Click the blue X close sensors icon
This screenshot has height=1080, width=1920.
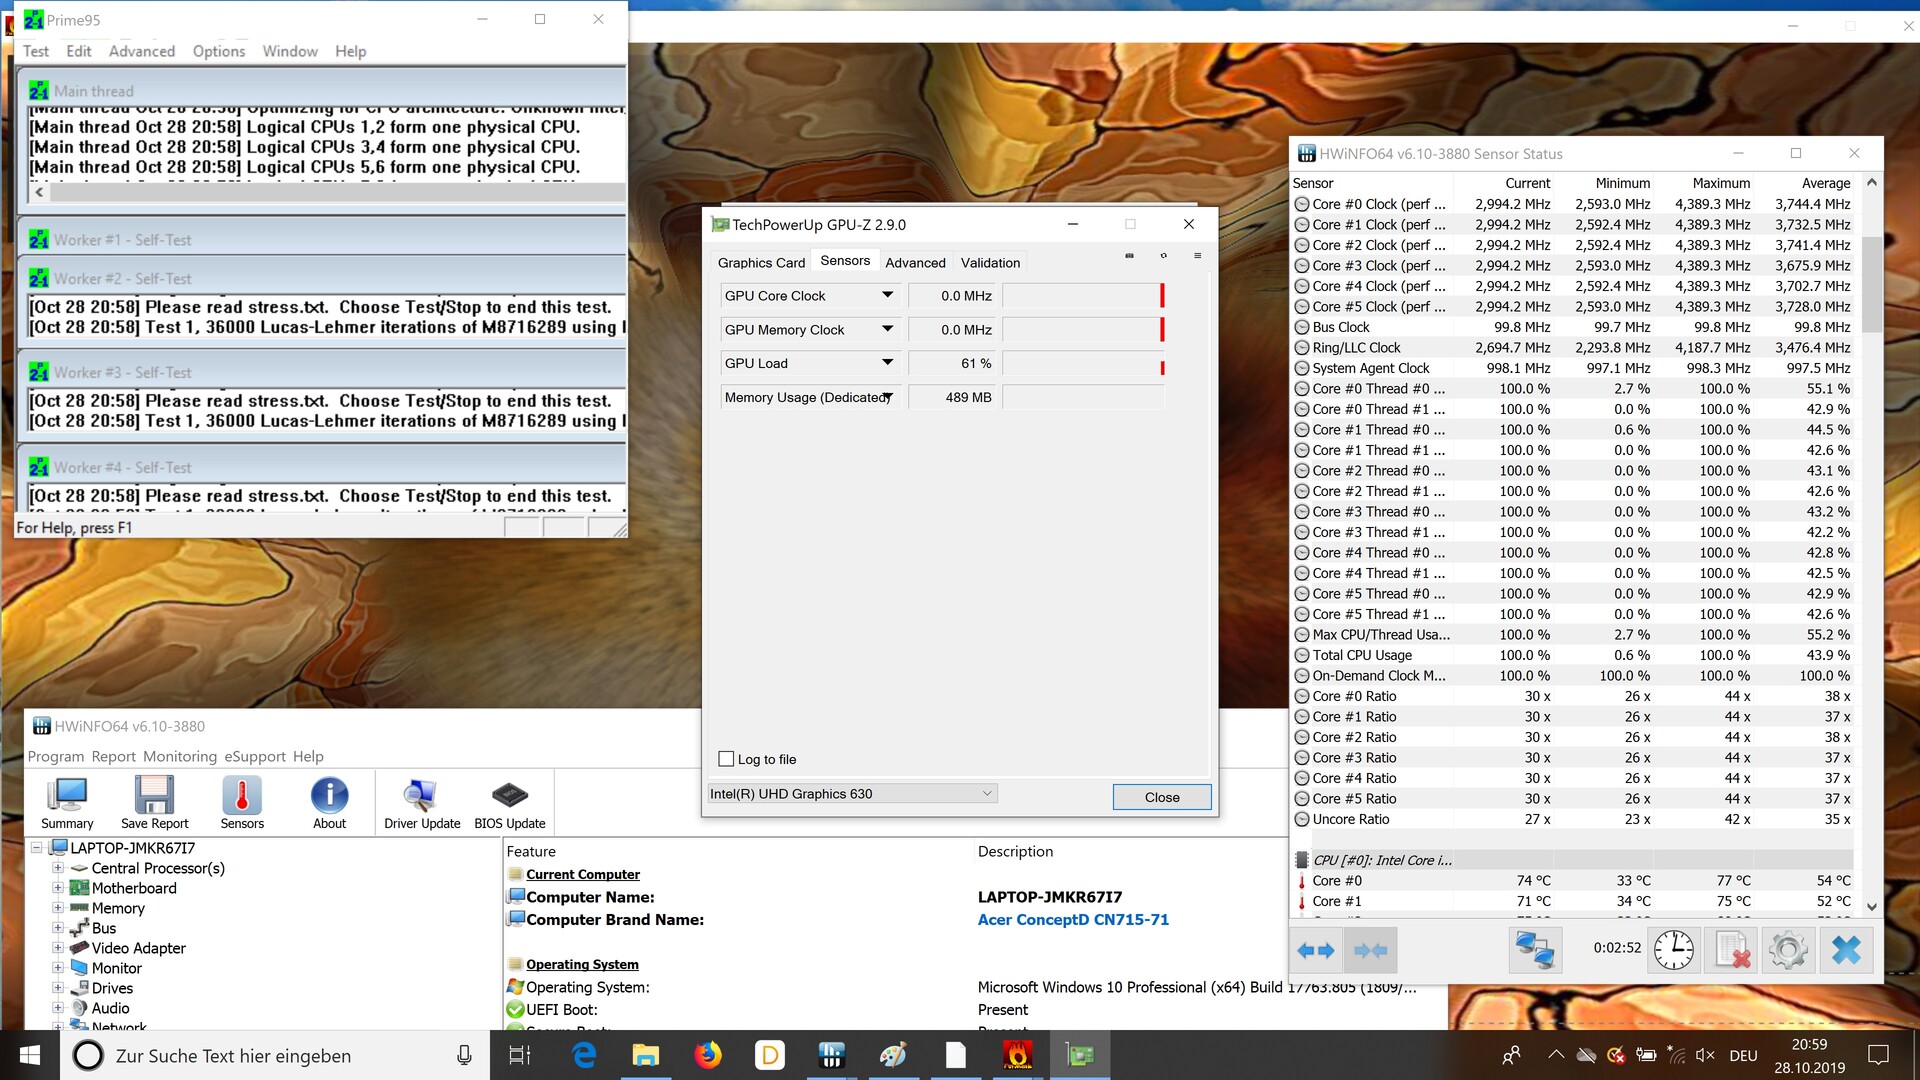click(x=1846, y=950)
